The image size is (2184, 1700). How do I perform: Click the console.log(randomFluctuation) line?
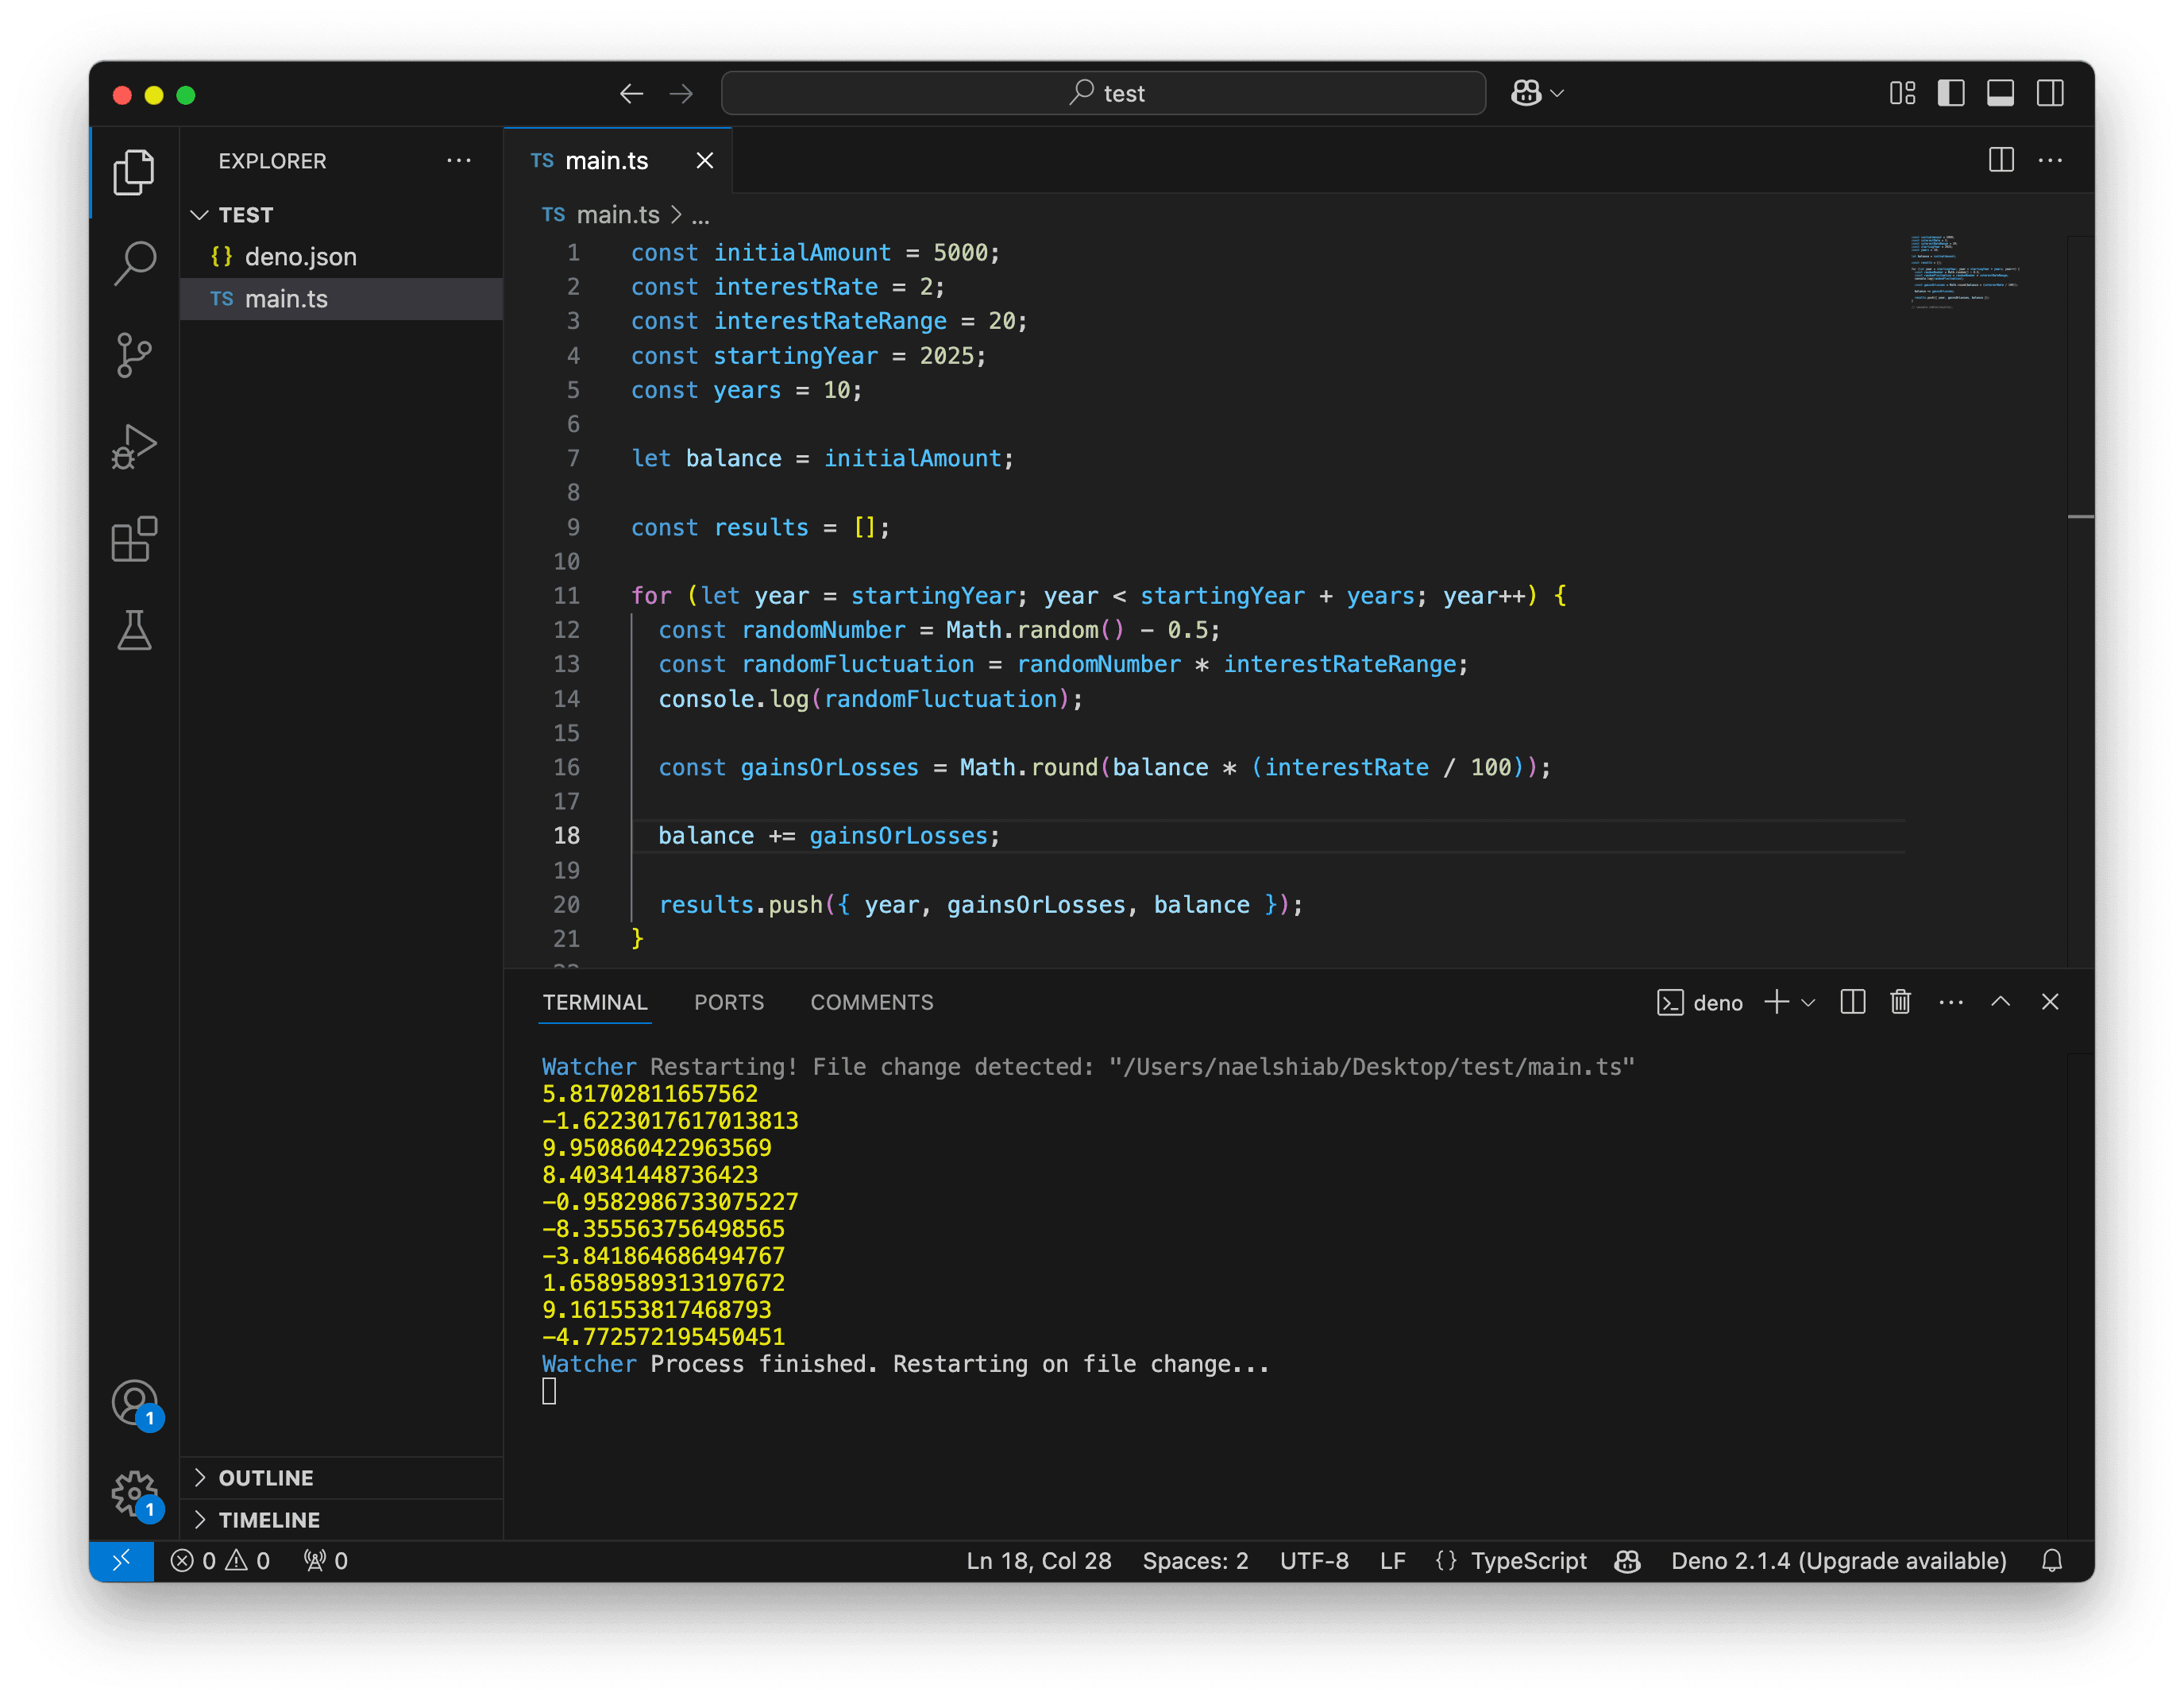[x=870, y=699]
